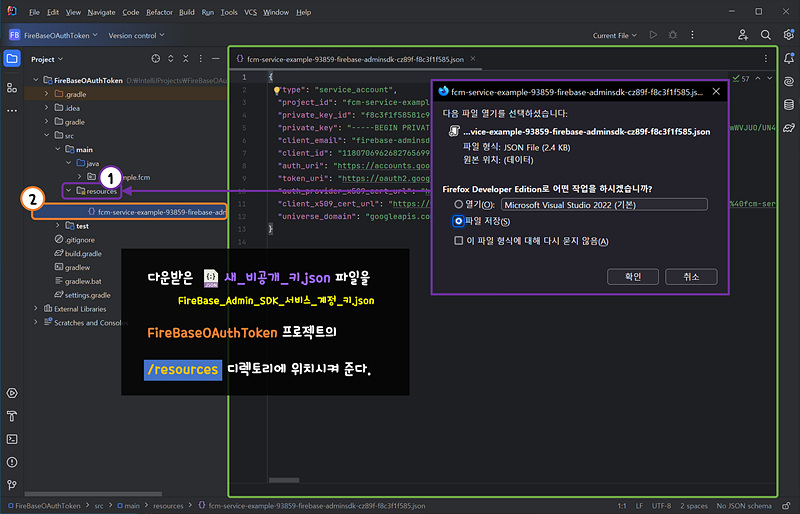
Task: Select .gitignore file in project tree
Action: [x=80, y=239]
